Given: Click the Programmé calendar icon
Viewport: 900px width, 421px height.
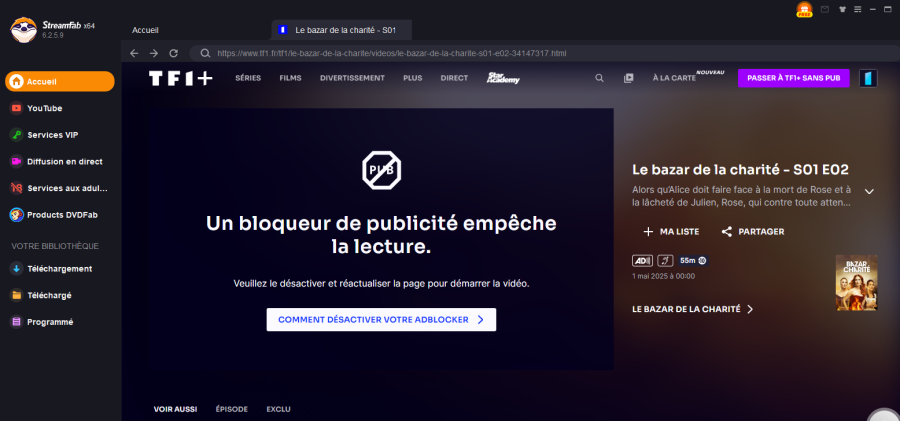Looking at the screenshot, I should click(17, 322).
